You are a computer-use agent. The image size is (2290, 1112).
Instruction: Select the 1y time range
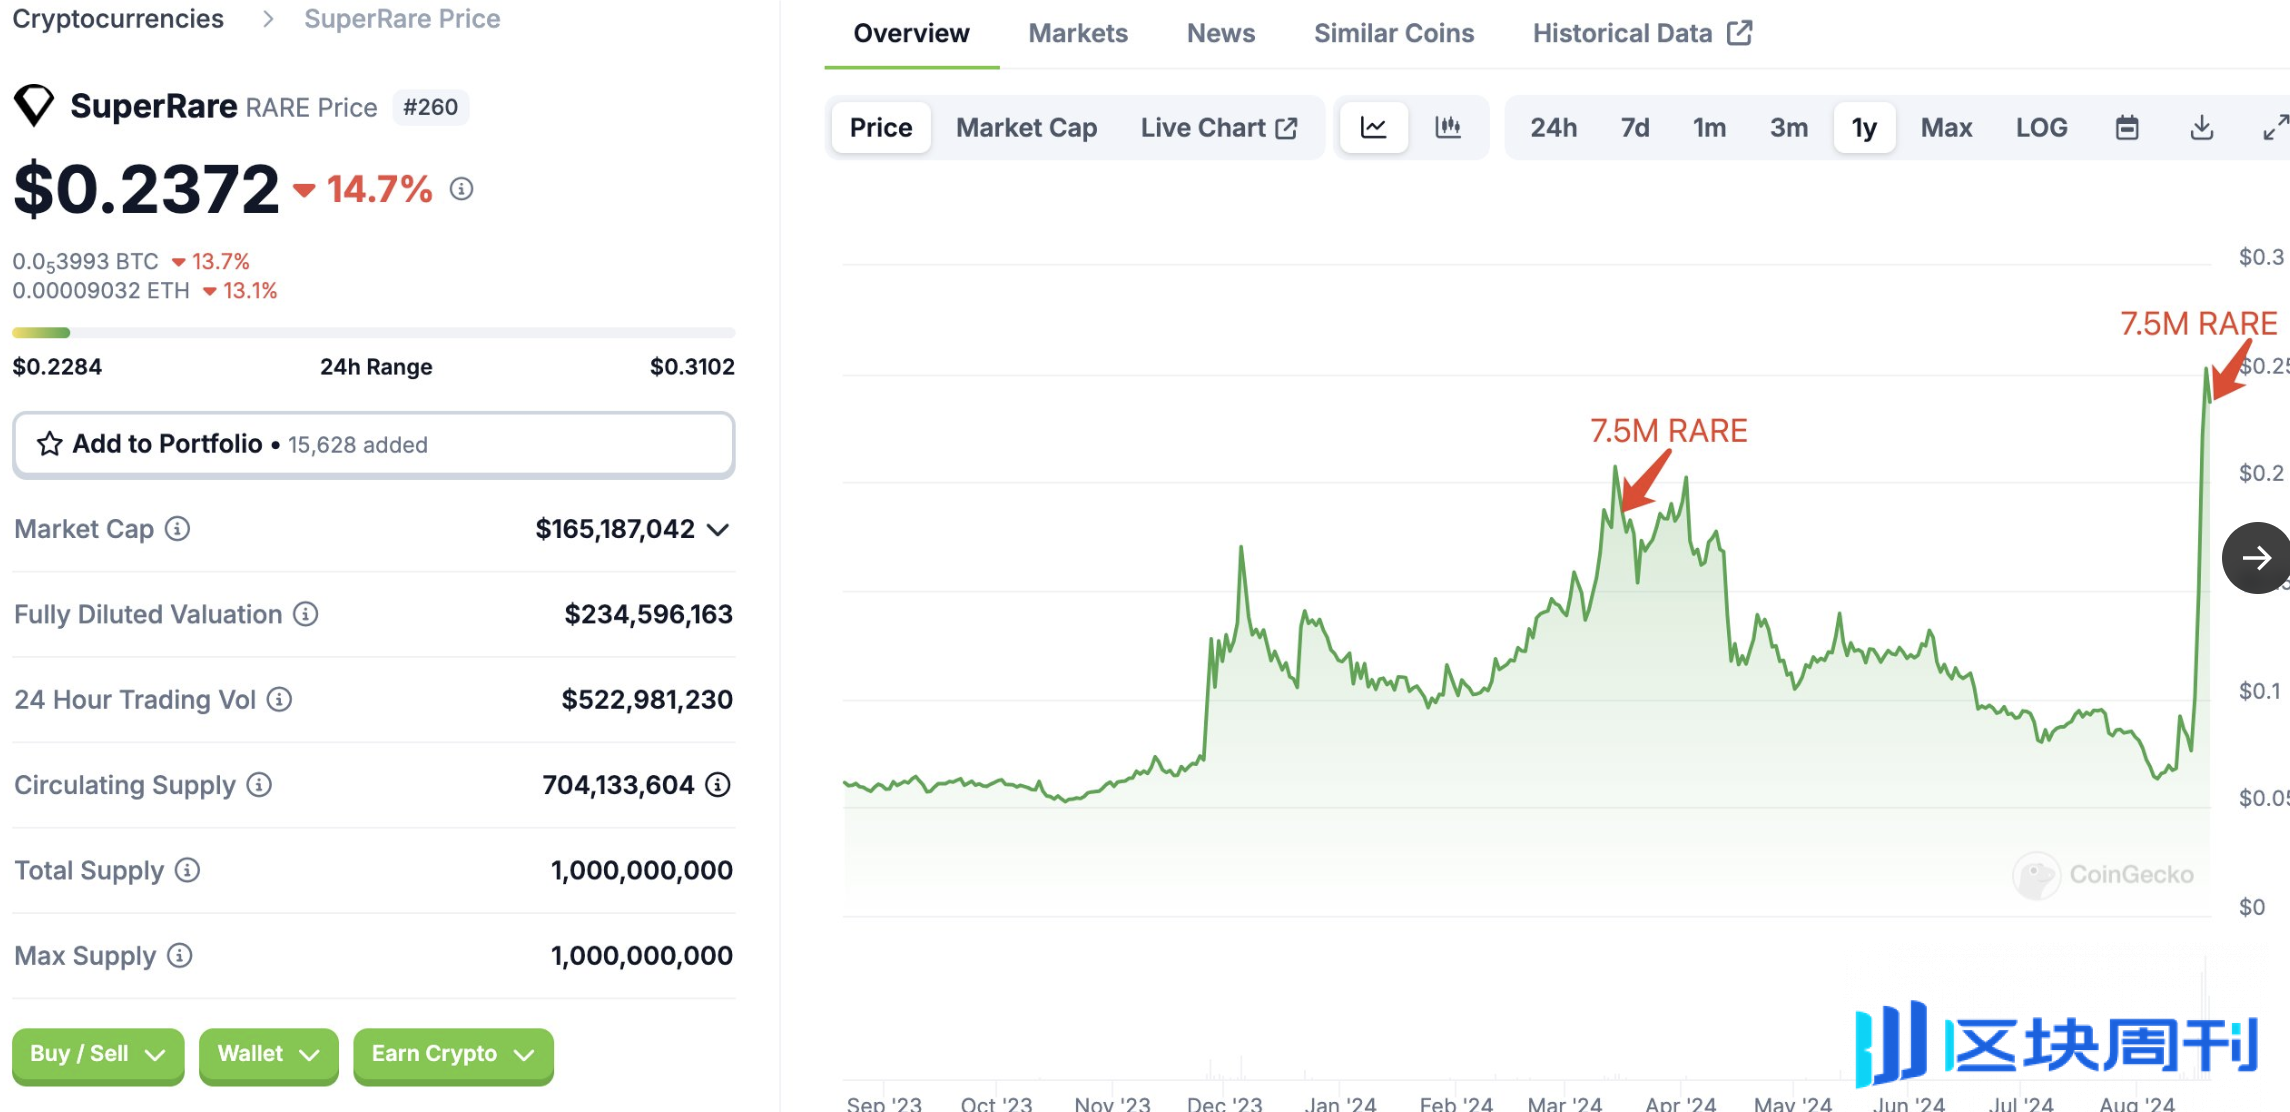(x=1864, y=128)
